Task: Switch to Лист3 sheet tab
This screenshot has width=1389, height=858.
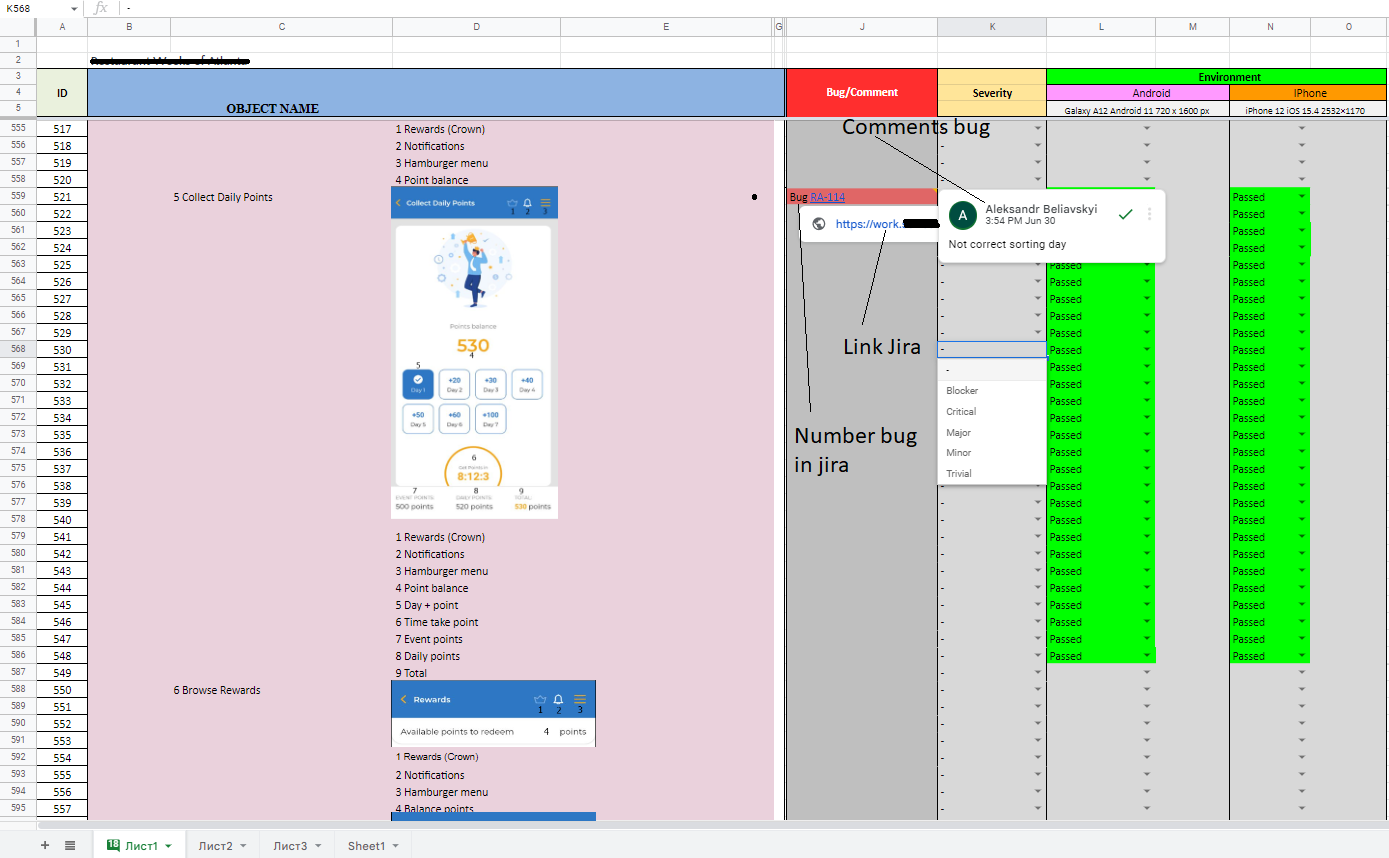Action: (x=291, y=846)
